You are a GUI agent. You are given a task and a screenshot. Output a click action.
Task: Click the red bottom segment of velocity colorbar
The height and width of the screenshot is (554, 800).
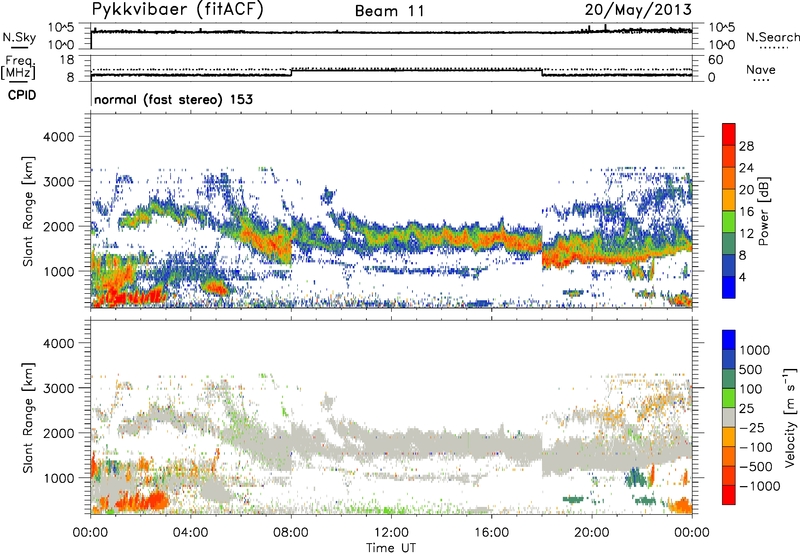729,495
